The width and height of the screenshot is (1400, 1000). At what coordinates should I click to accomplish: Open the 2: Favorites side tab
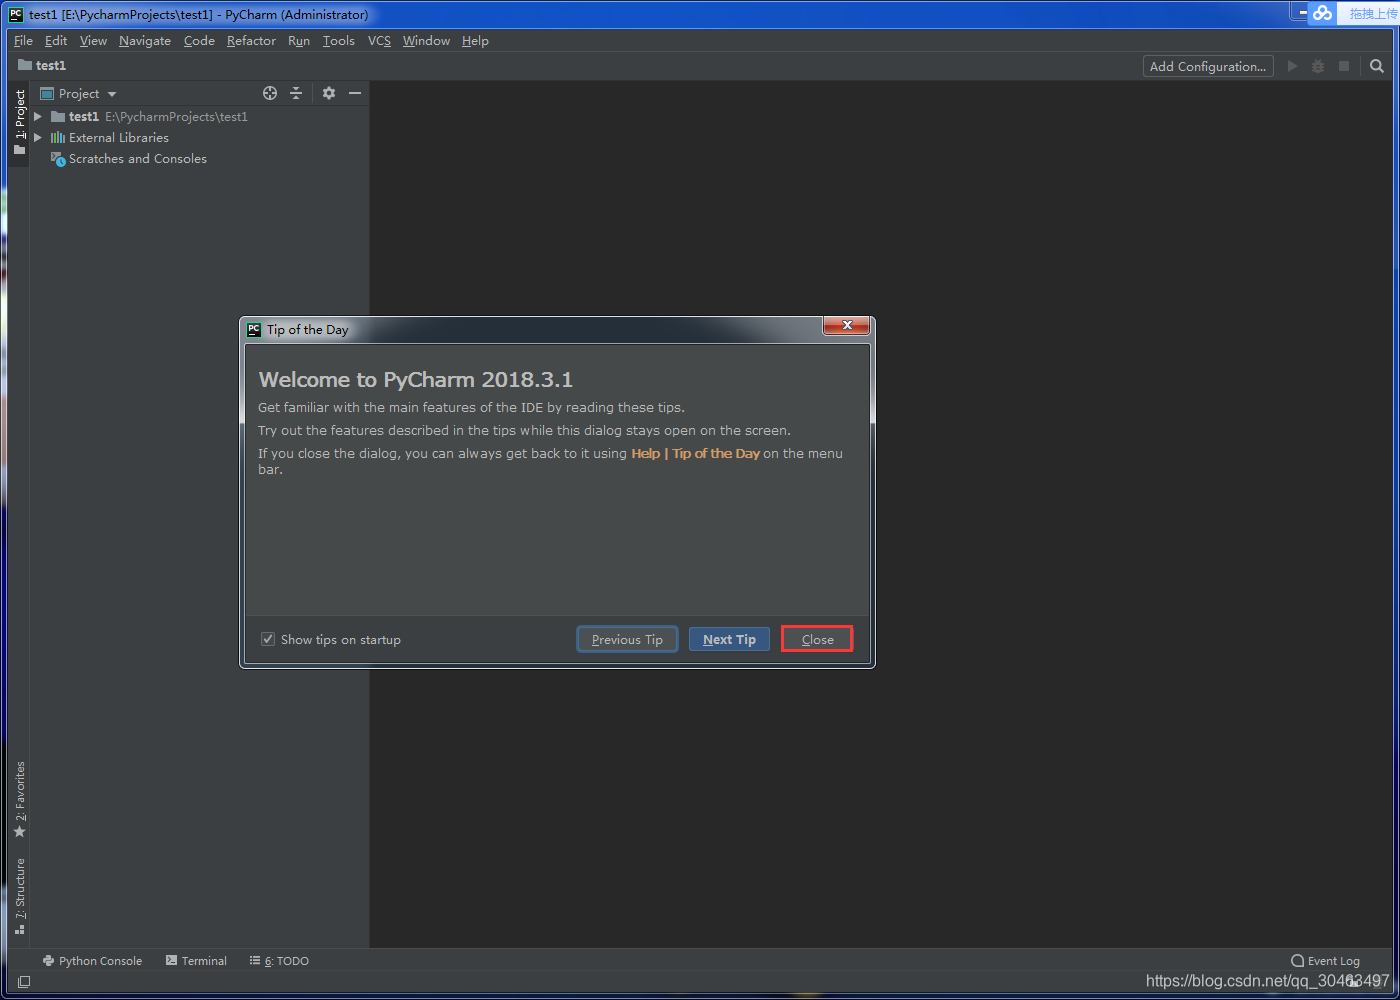(x=19, y=800)
